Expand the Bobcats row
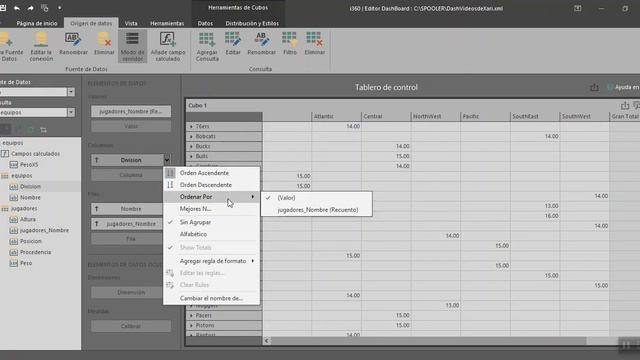This screenshot has width=640, height=360. (x=191, y=136)
